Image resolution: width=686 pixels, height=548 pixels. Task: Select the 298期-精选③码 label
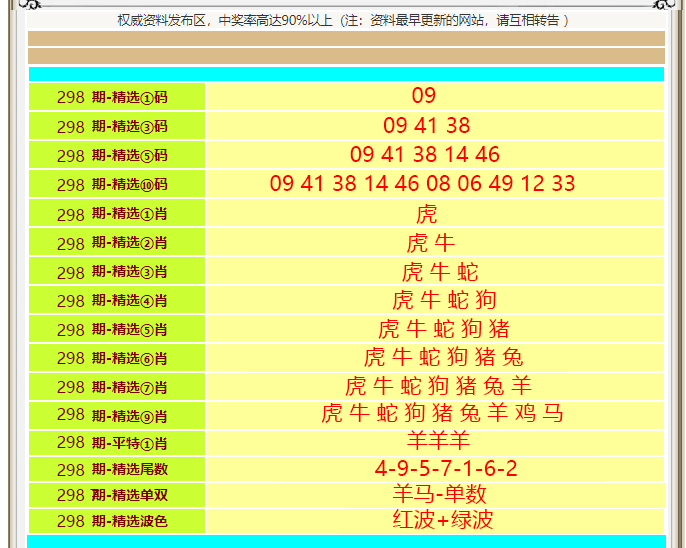pyautogui.click(x=117, y=127)
